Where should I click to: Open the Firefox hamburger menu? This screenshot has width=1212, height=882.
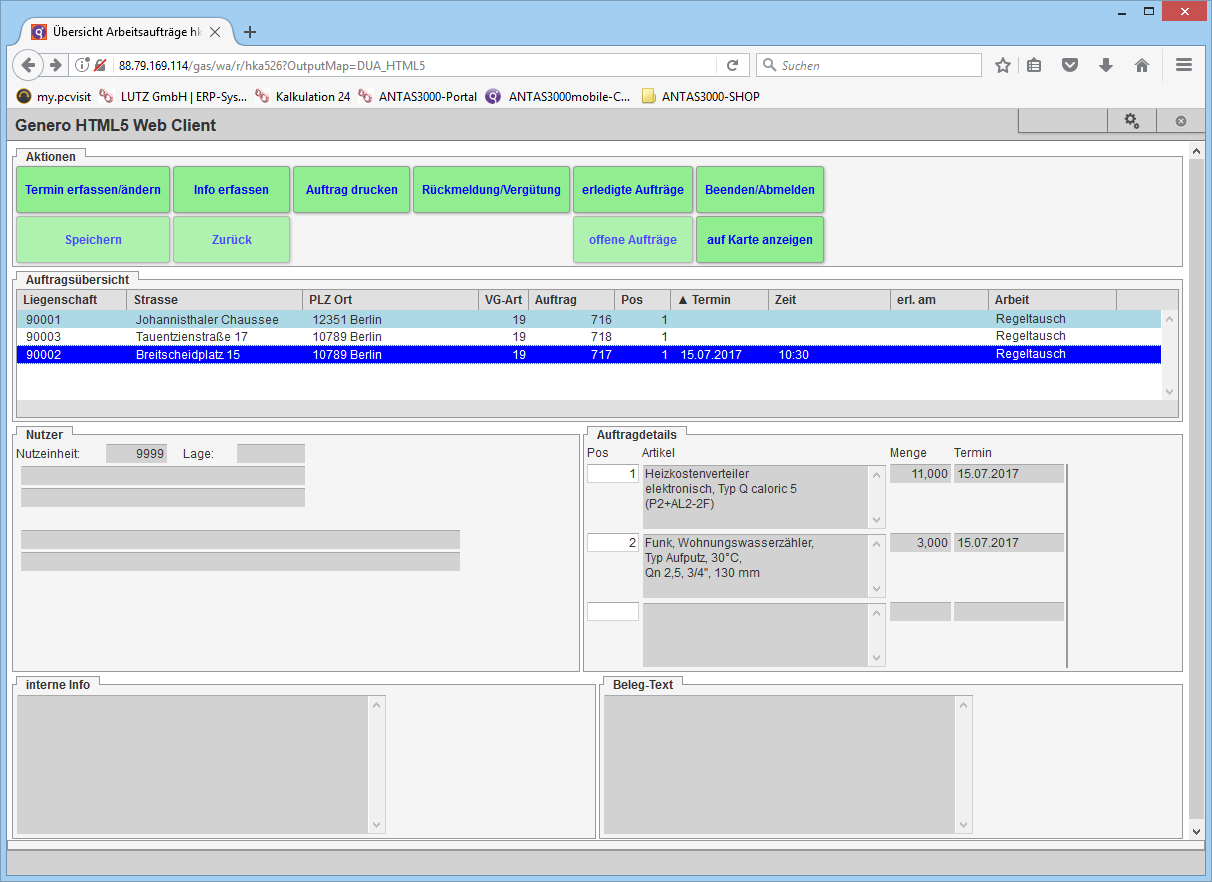(1184, 65)
